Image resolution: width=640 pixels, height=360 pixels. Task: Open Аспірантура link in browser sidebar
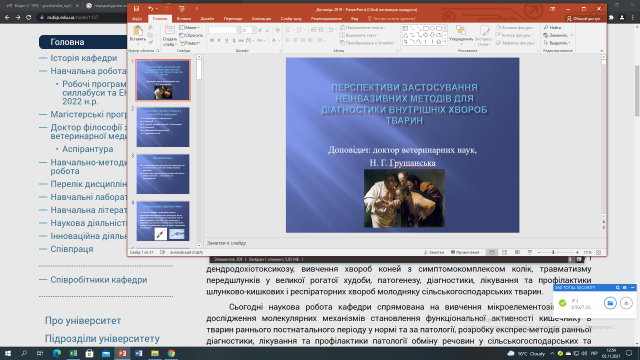click(88, 149)
